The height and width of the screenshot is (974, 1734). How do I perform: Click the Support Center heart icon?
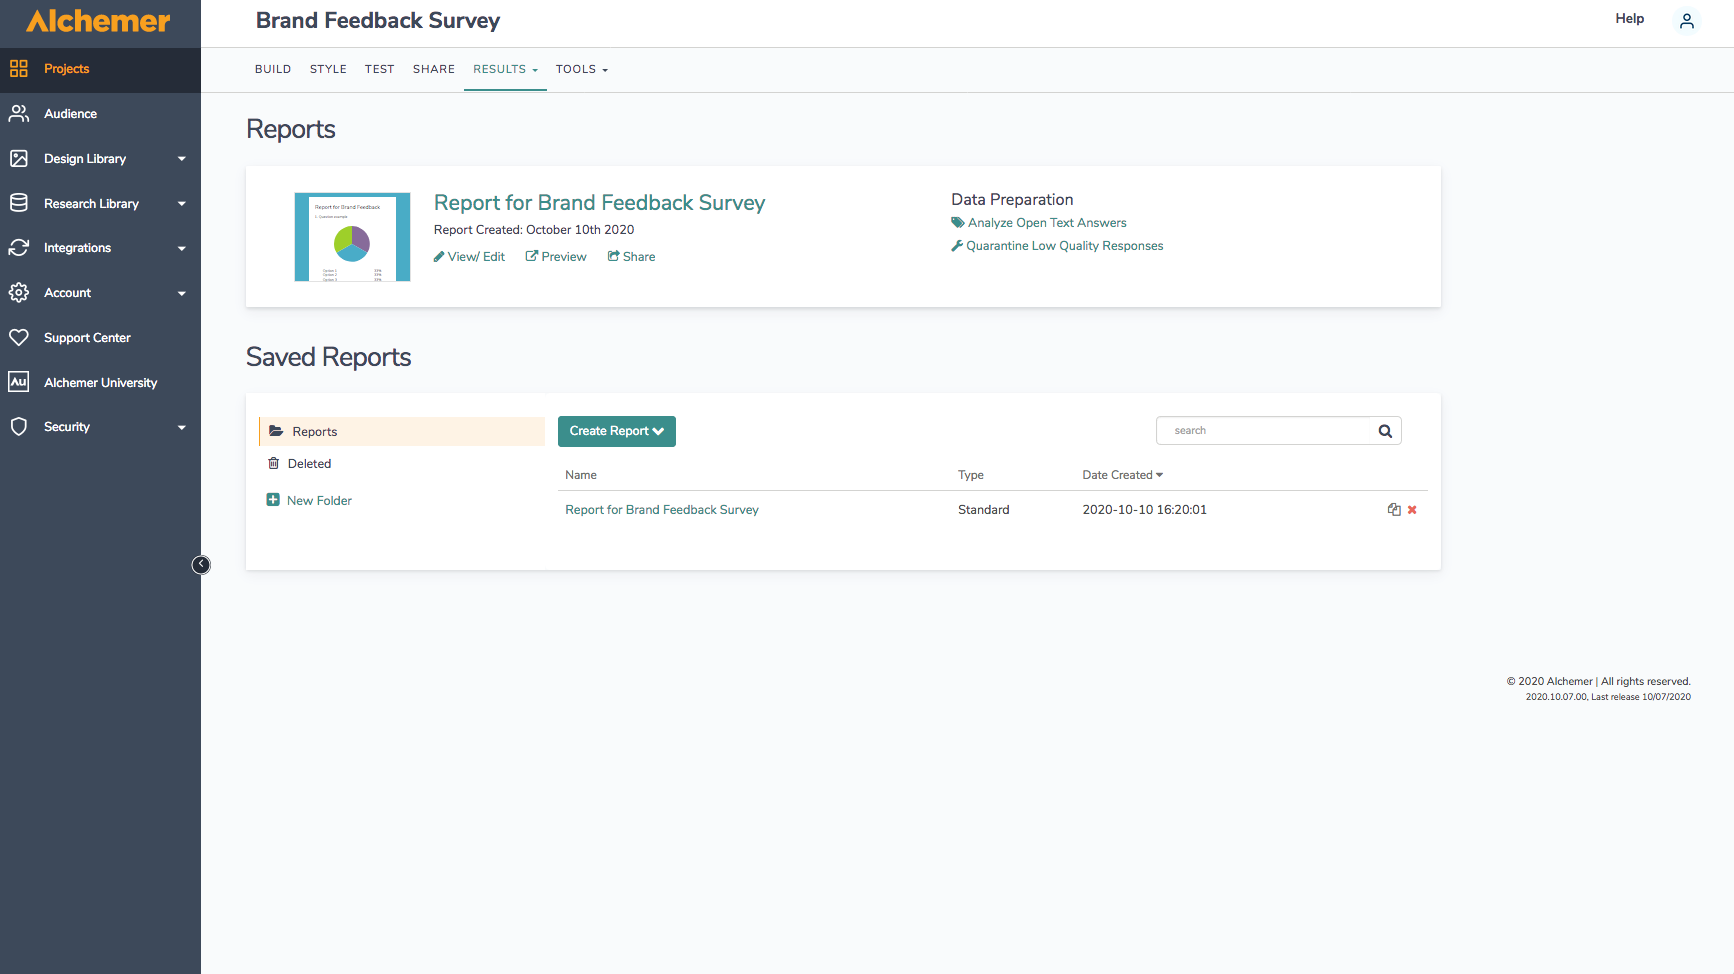point(19,338)
